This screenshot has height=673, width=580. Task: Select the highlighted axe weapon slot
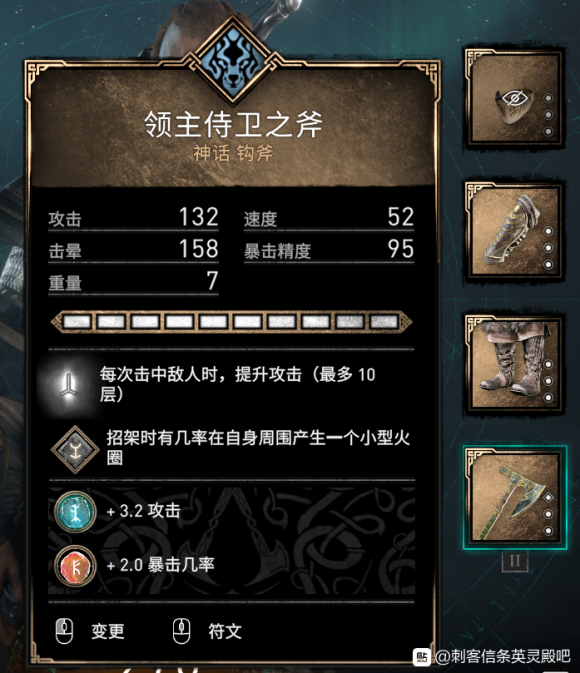click(x=515, y=498)
